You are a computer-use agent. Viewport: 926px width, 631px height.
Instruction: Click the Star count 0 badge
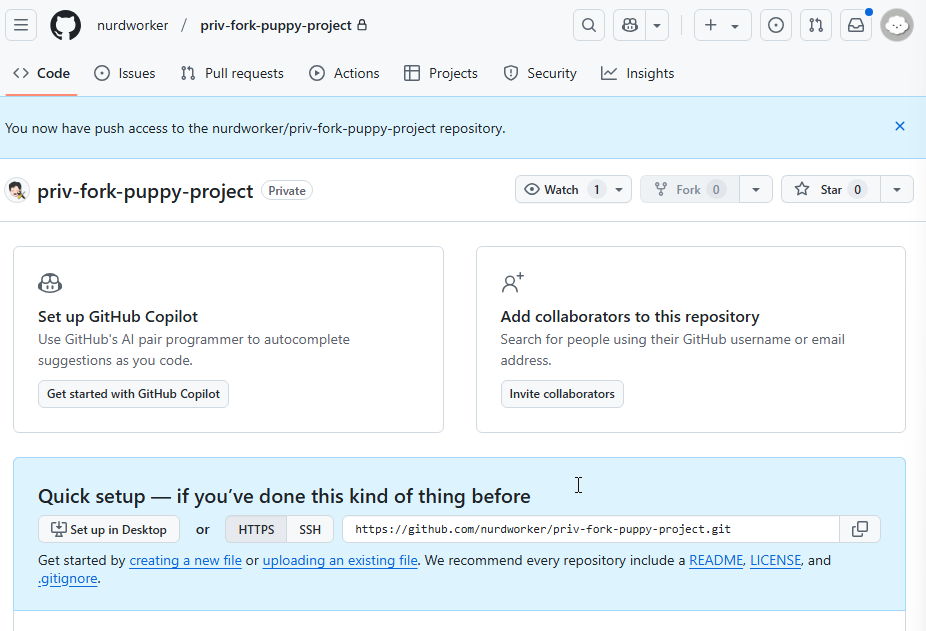click(x=857, y=190)
